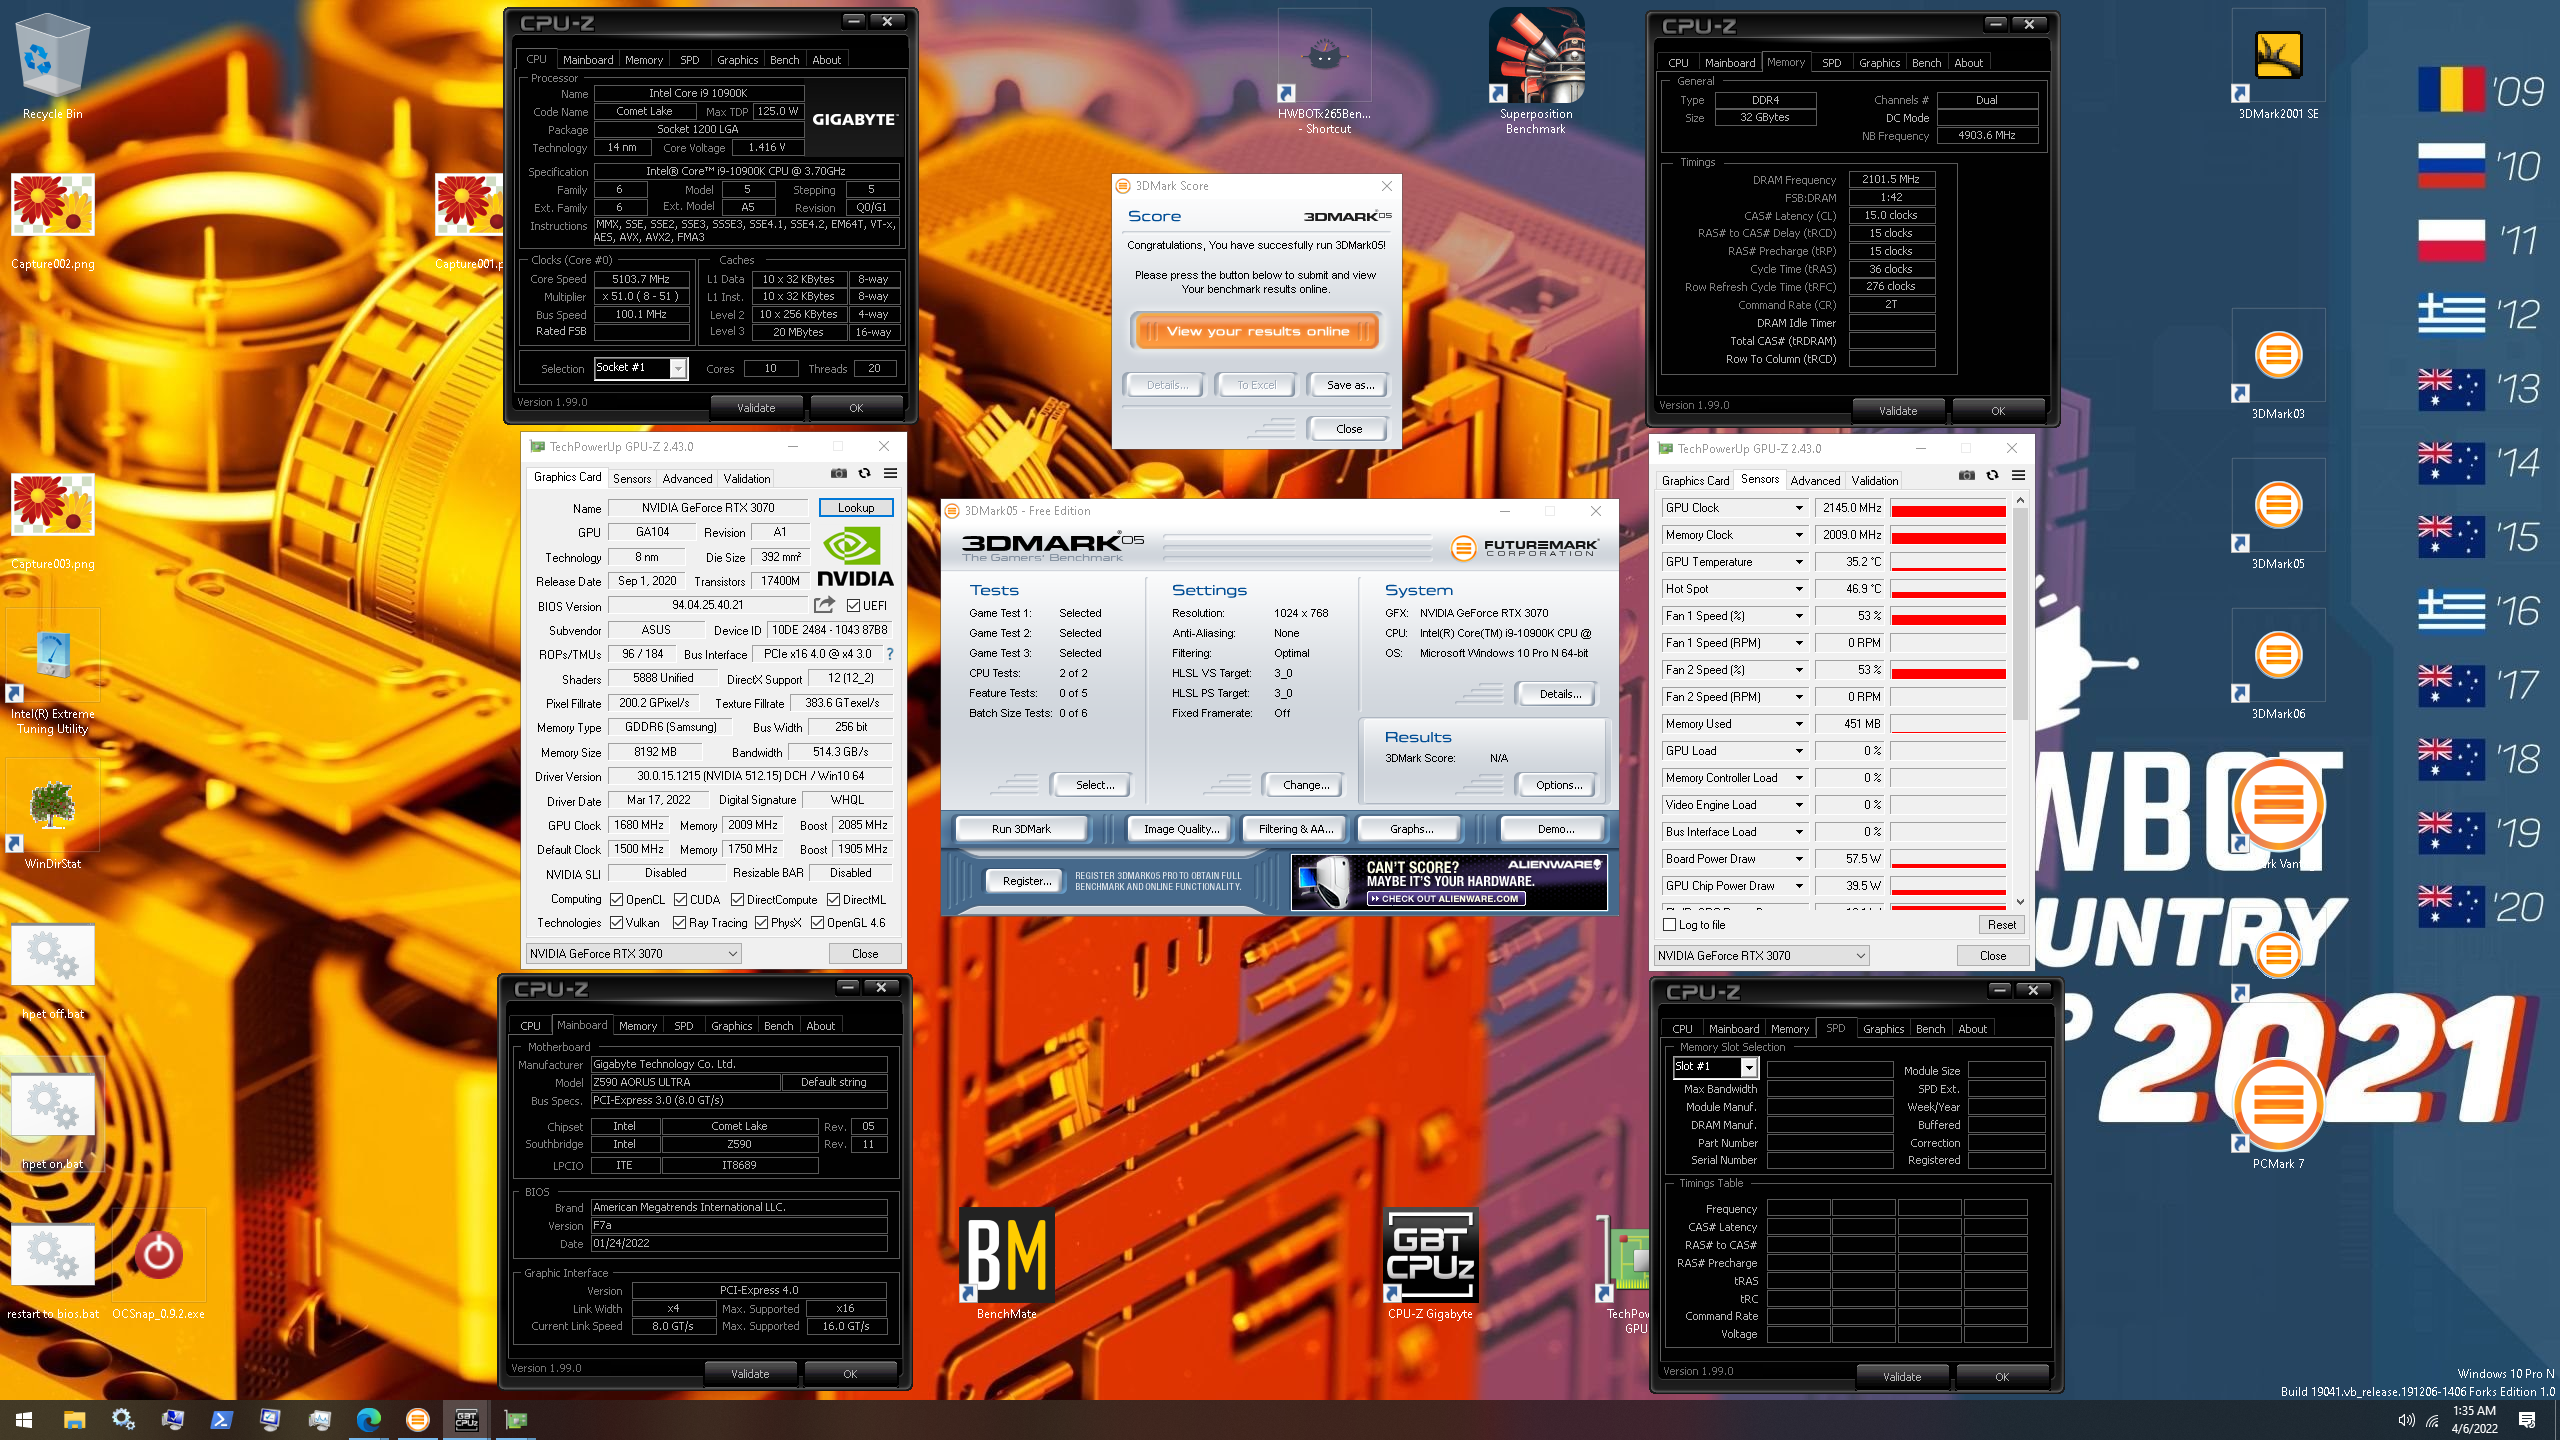Enable the Log to file checkbox
Image resolution: width=2560 pixels, height=1440 pixels.
coord(1669,925)
